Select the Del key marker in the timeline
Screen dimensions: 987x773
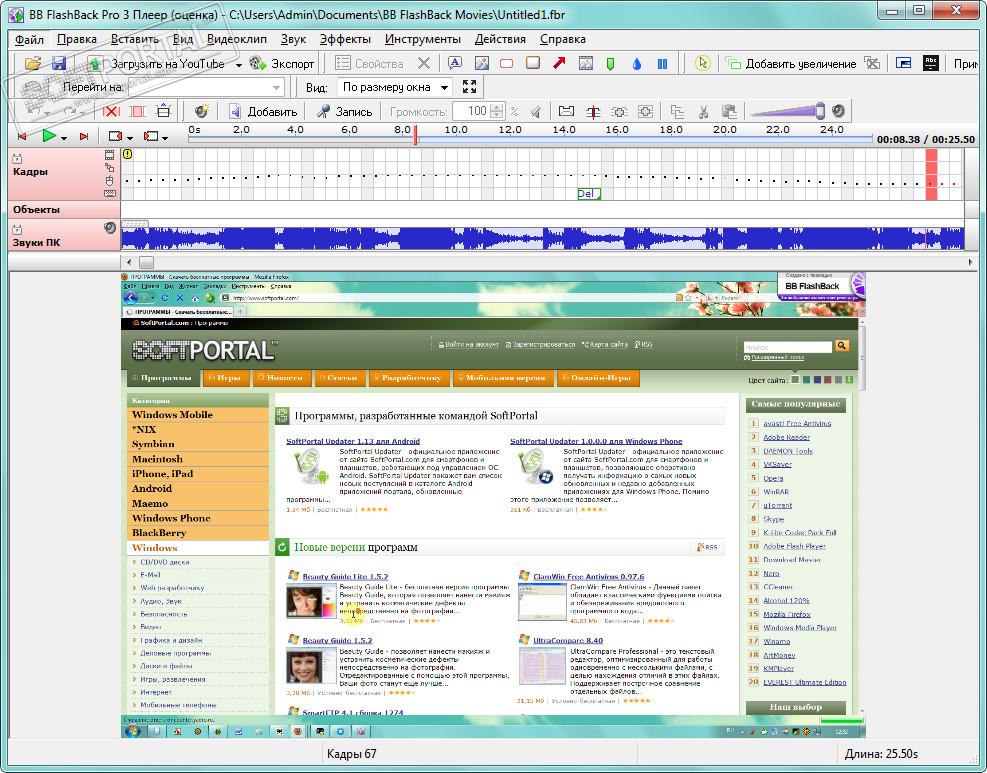pyautogui.click(x=589, y=194)
